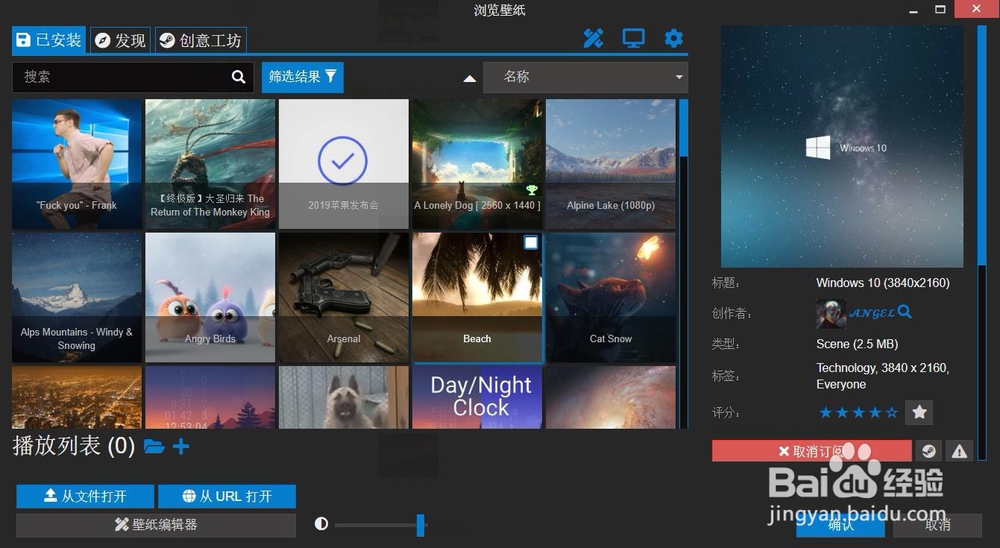Switch to the 发现 tab

click(121, 40)
